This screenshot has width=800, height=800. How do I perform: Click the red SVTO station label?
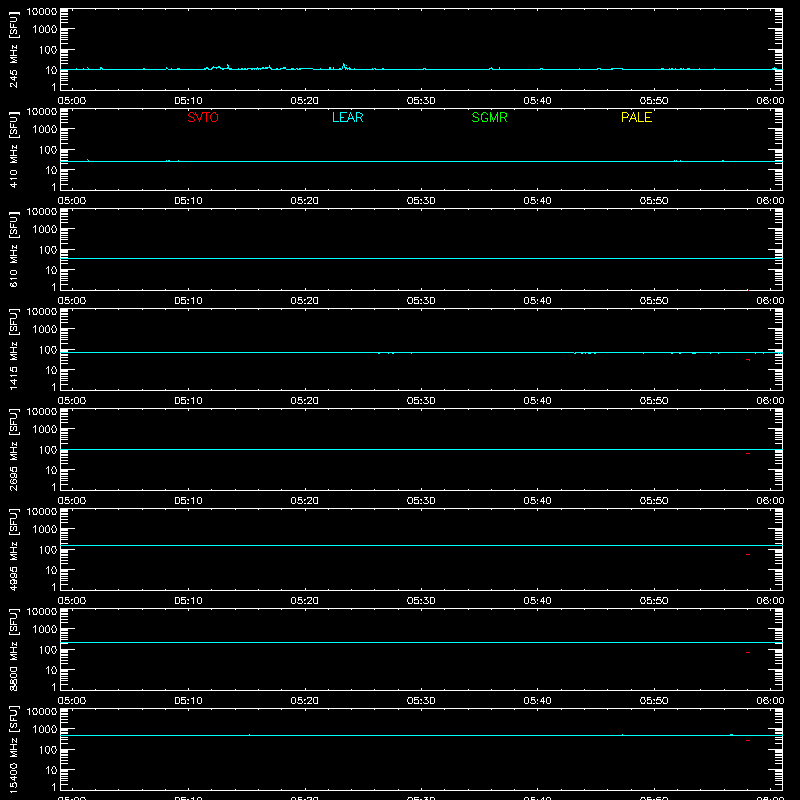click(203, 117)
